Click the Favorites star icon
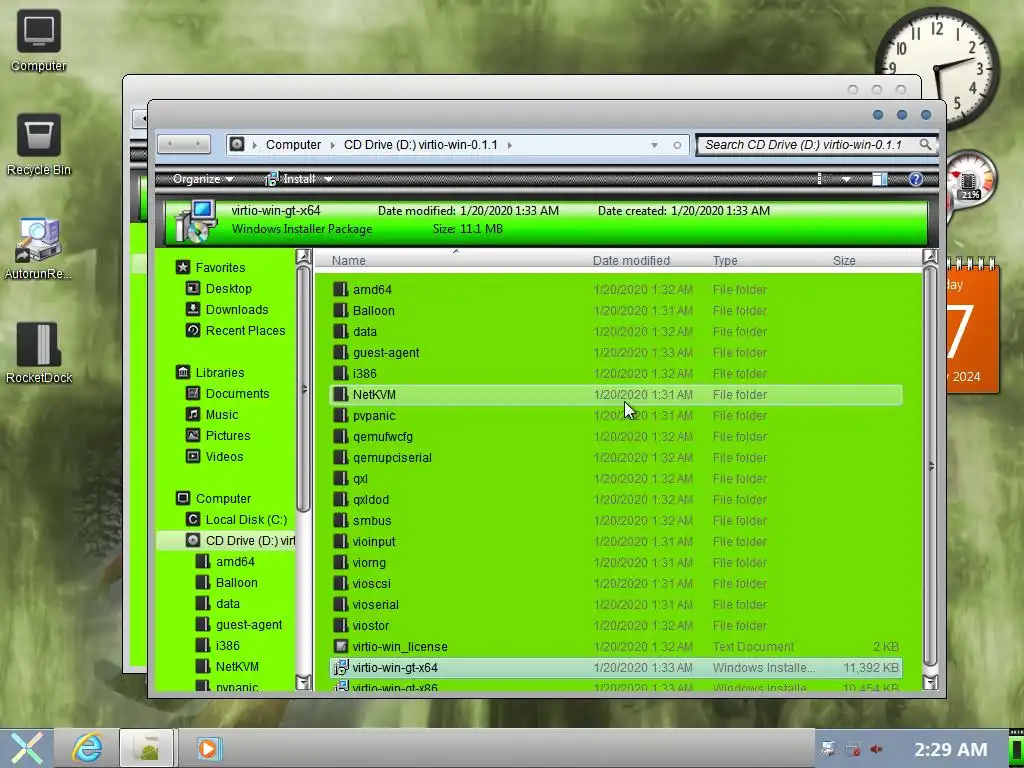 tap(183, 267)
